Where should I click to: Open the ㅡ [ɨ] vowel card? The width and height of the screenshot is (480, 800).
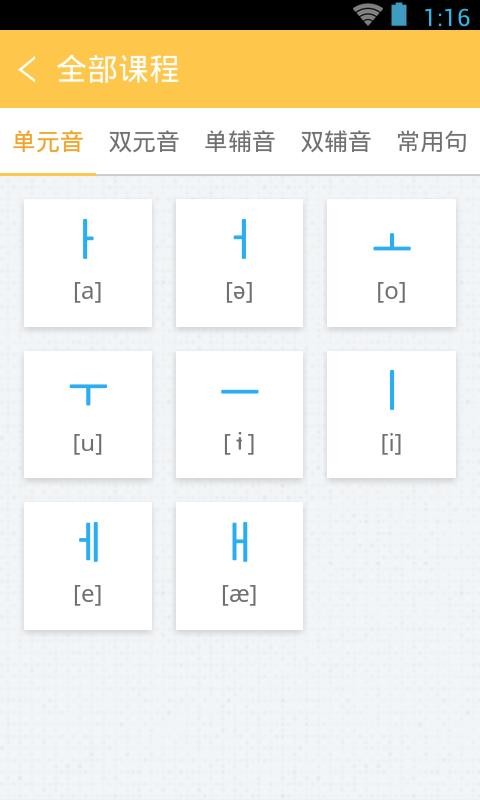tap(239, 414)
